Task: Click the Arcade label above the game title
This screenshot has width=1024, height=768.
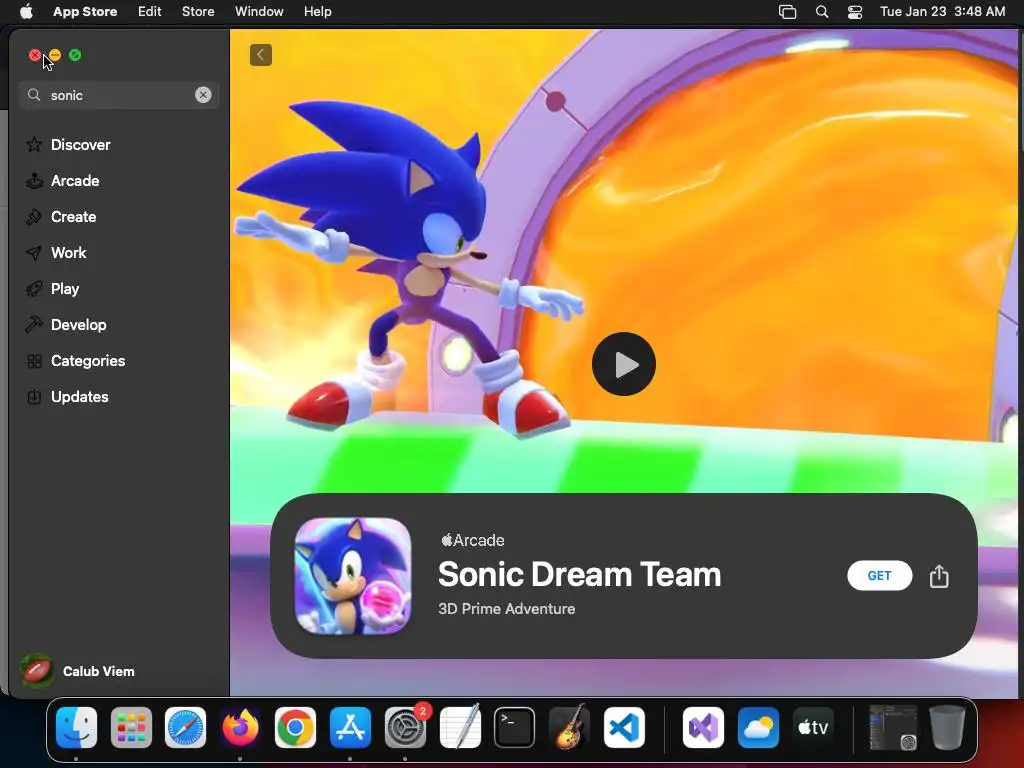Action: point(473,540)
